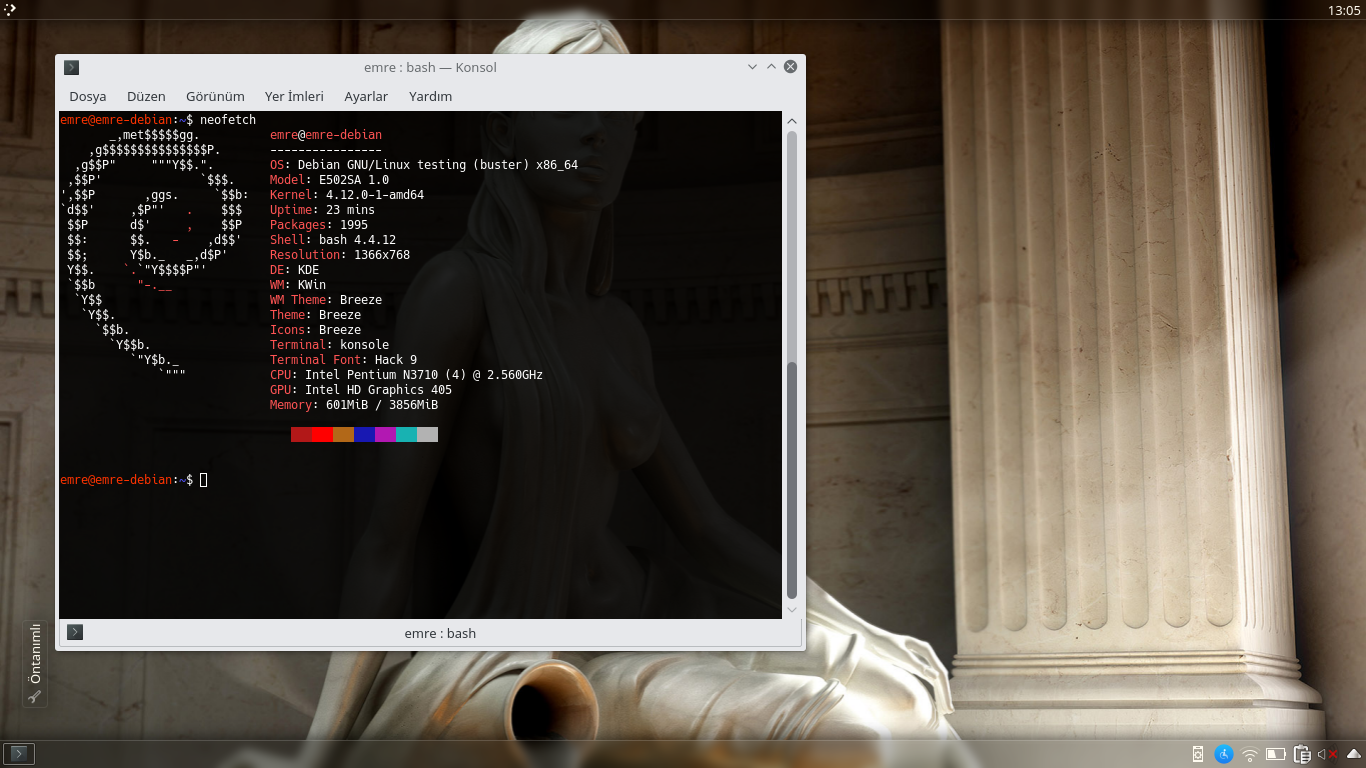The width and height of the screenshot is (1366, 768).
Task: Click the "Terminal Font: Hack 9" line
Action: (x=344, y=360)
